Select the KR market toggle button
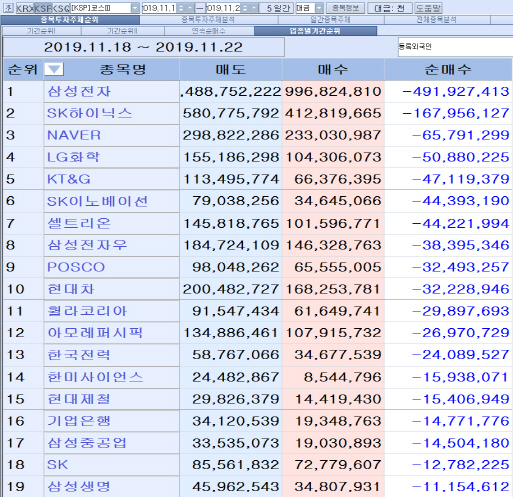 (25, 8)
